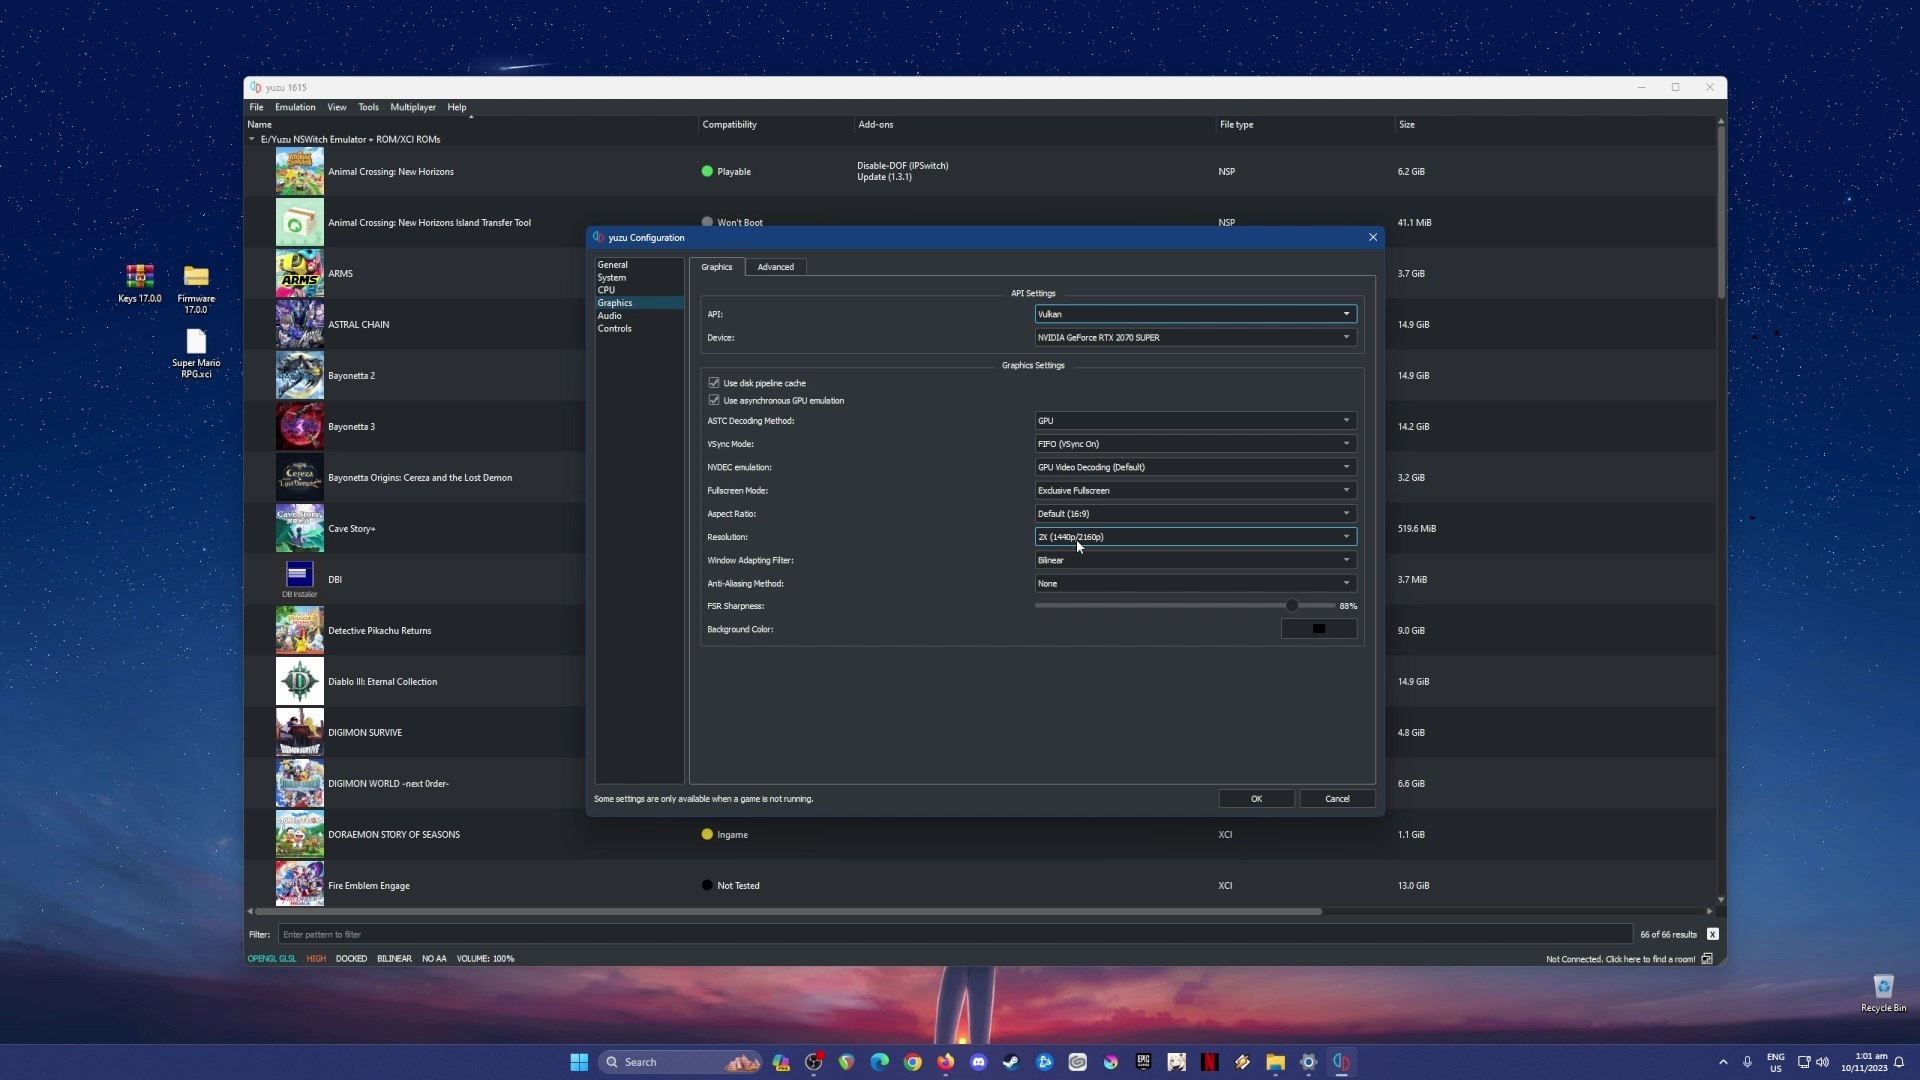Toggle NO AA setting in status bar
Image resolution: width=1920 pixels, height=1080 pixels.
pyautogui.click(x=434, y=958)
